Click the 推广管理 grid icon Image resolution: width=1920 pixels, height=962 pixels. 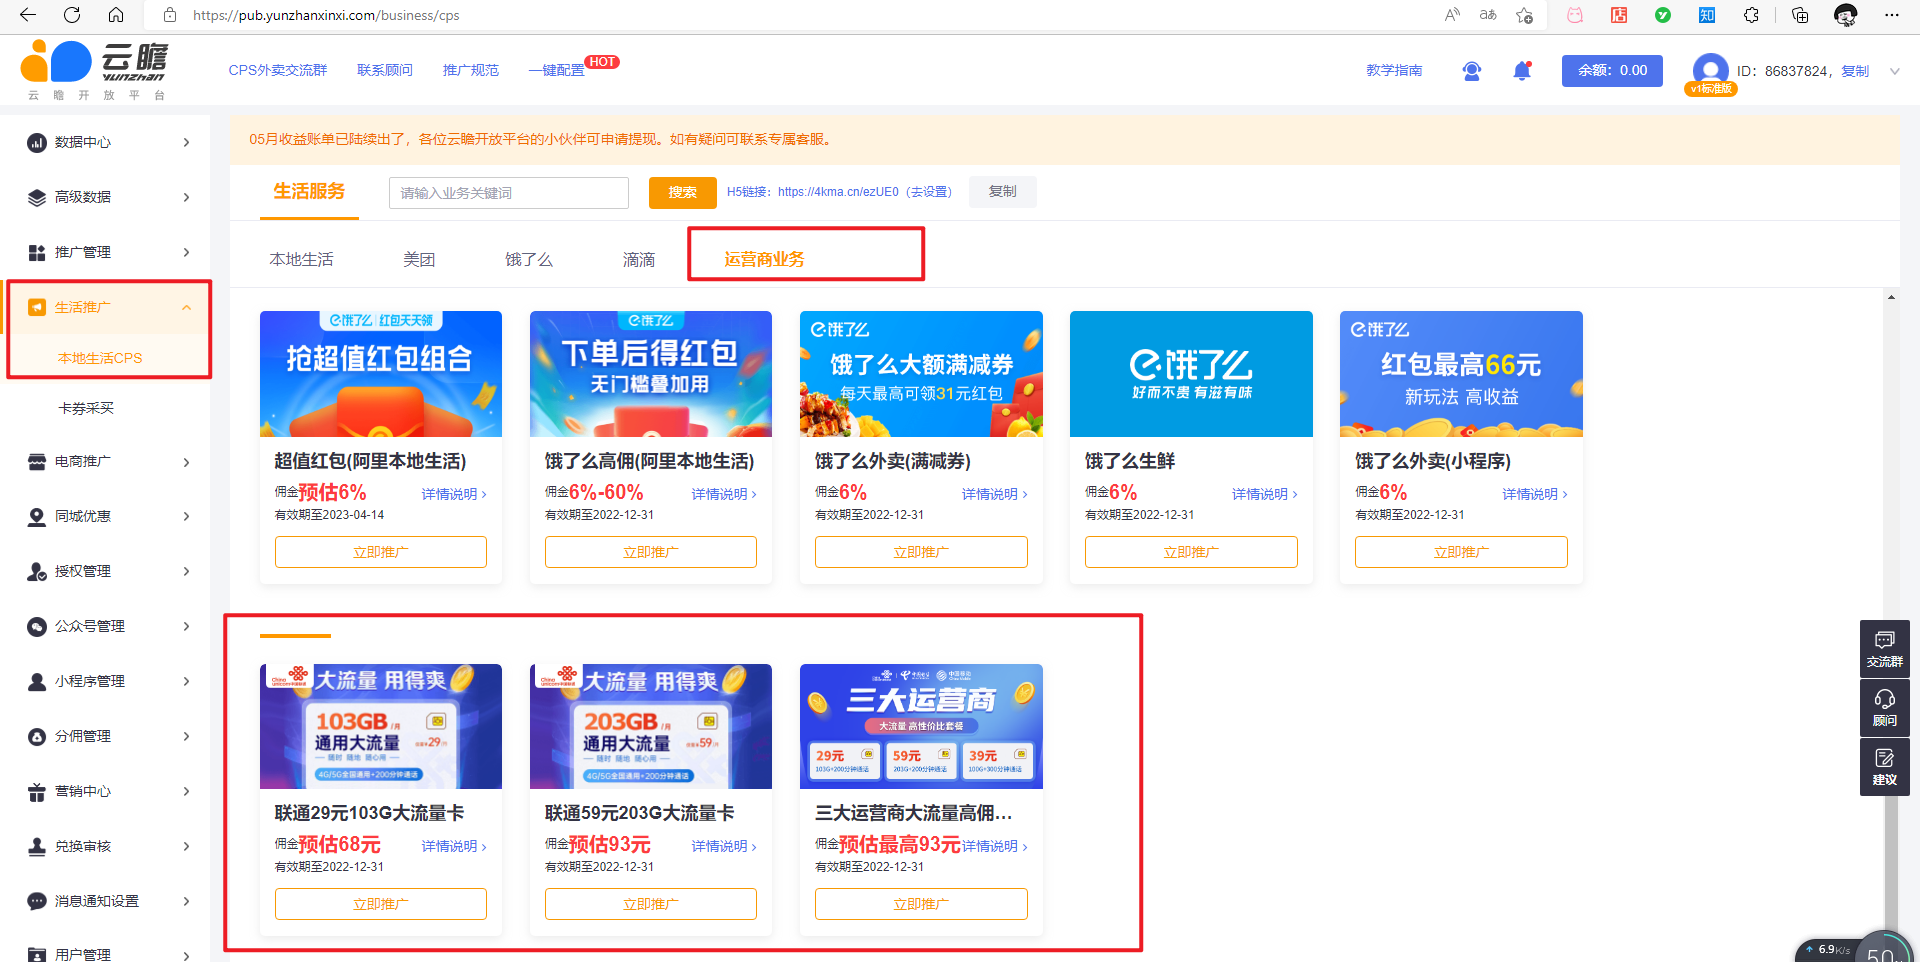[37, 252]
